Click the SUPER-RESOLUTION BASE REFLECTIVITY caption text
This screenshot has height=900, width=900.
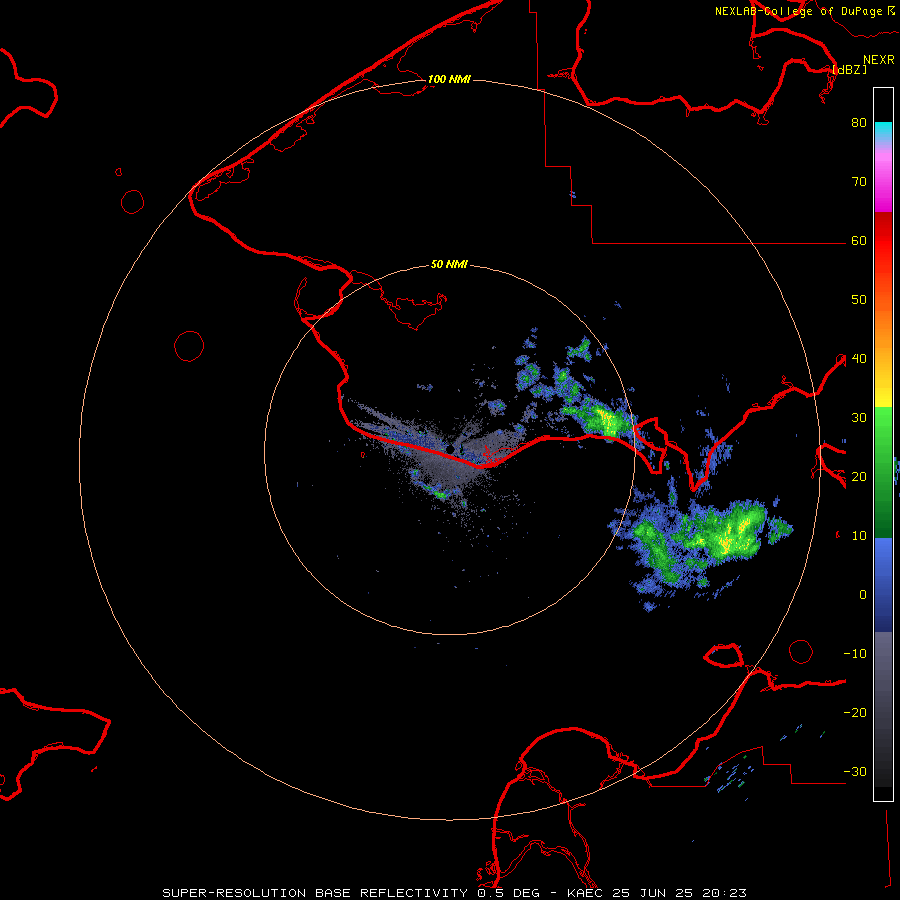pyautogui.click(x=317, y=893)
